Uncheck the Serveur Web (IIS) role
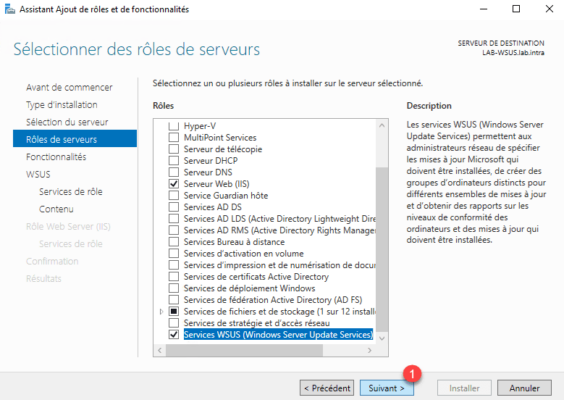Viewport: 564px width, 400px height. tap(174, 184)
